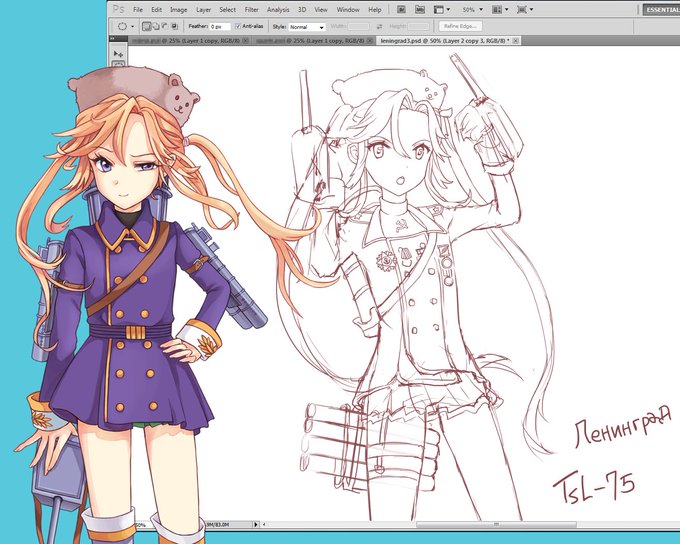
Task: Choose Subtract from selection mode icon
Action: [165, 26]
